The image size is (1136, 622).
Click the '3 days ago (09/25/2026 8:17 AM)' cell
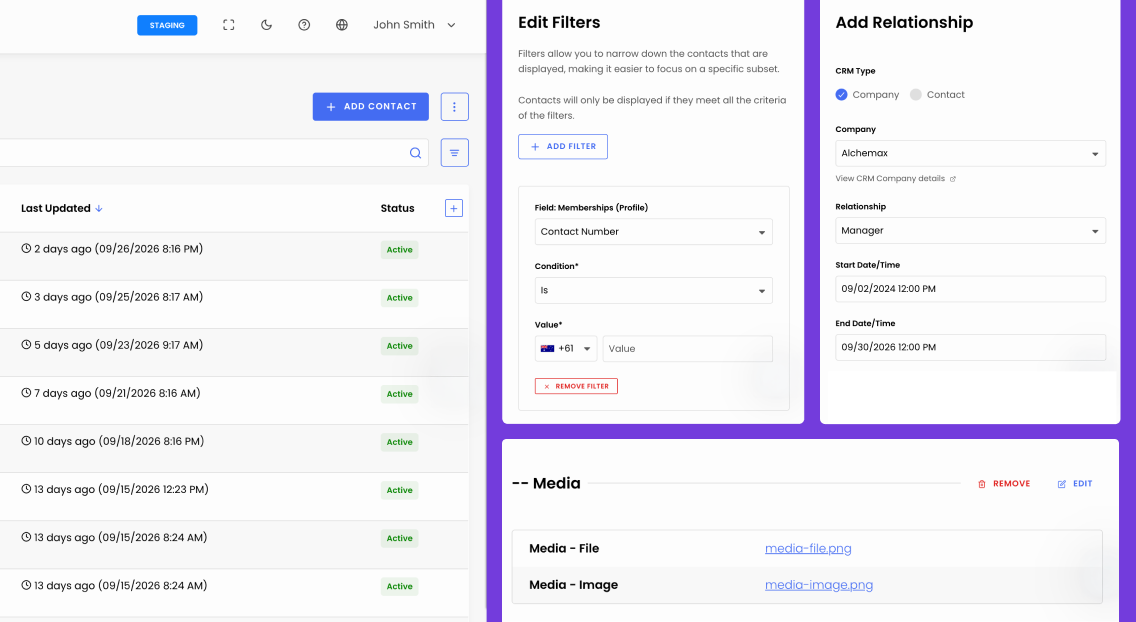point(112,297)
